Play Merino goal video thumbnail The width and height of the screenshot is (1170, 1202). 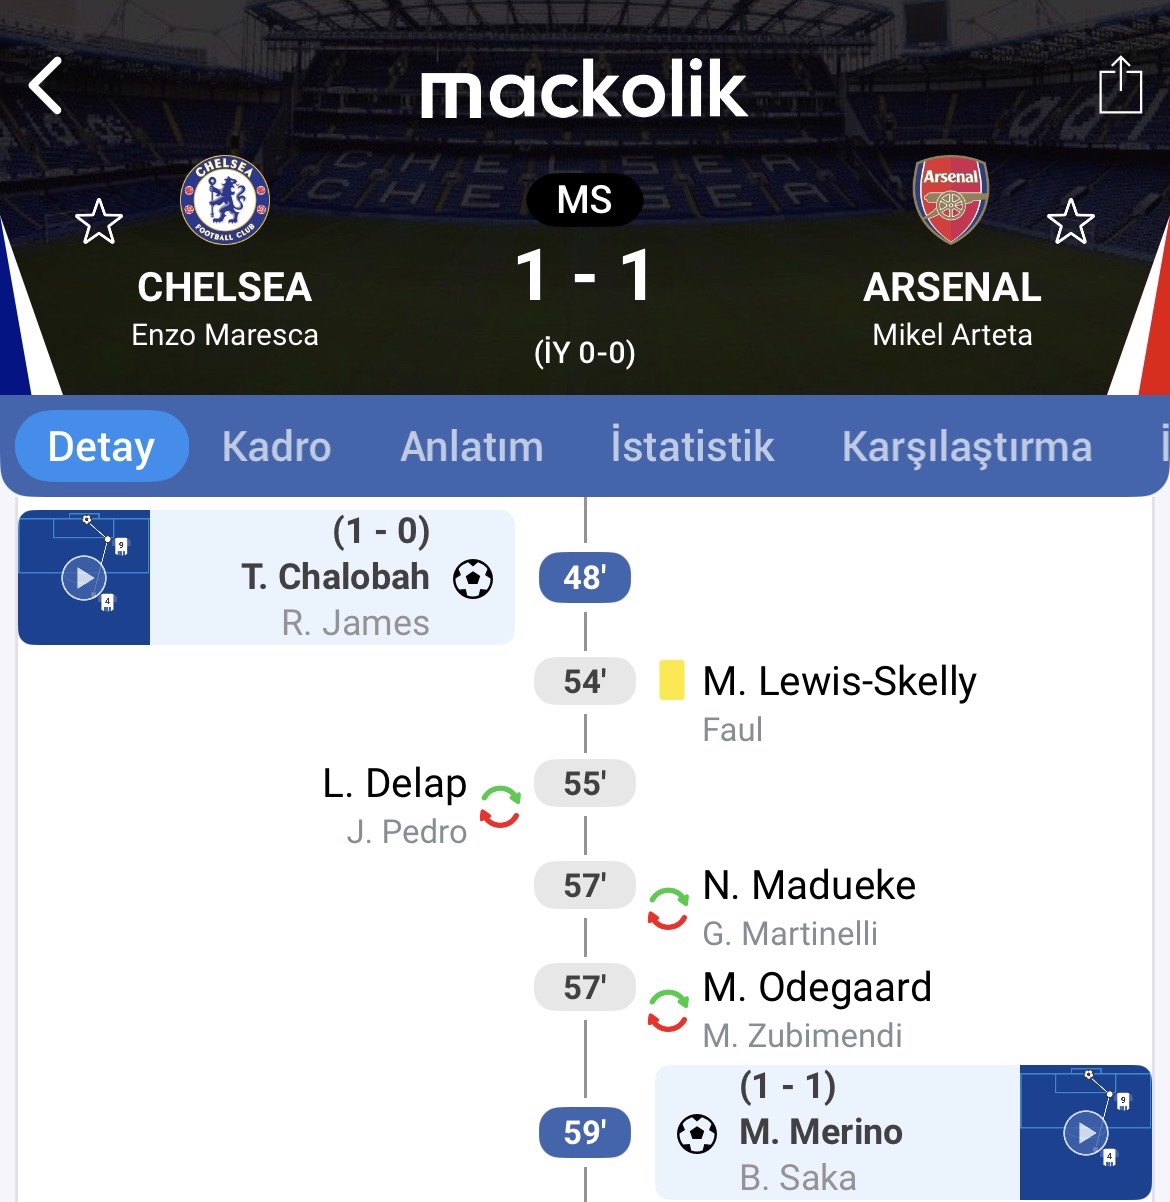point(1086,1132)
